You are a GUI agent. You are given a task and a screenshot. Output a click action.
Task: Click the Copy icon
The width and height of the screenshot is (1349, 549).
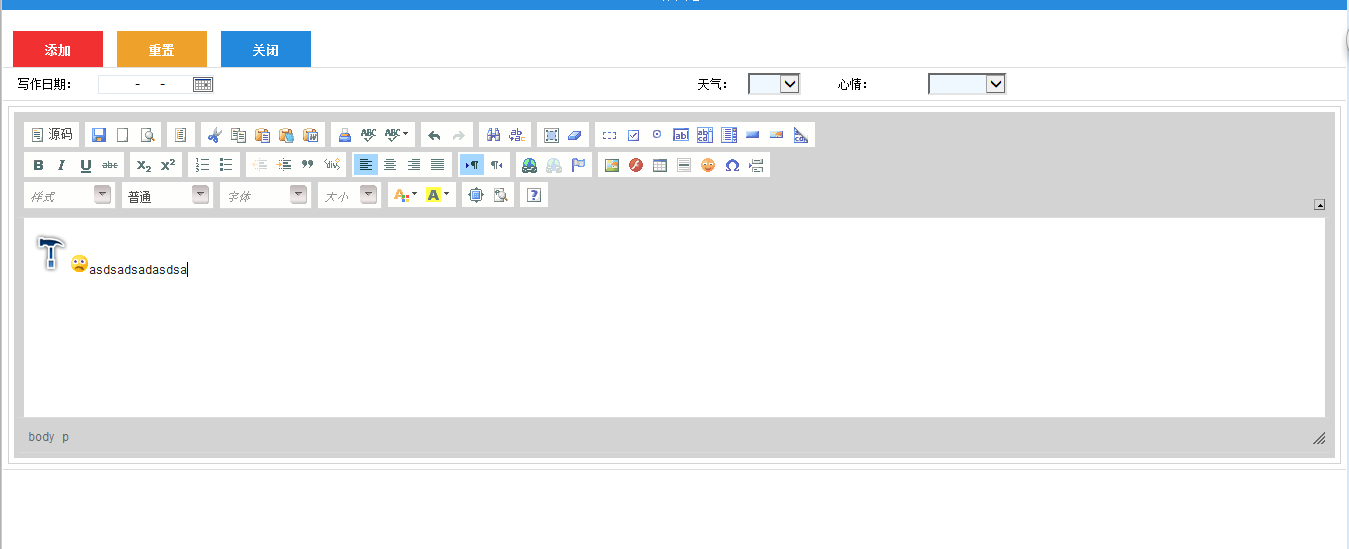(238, 135)
